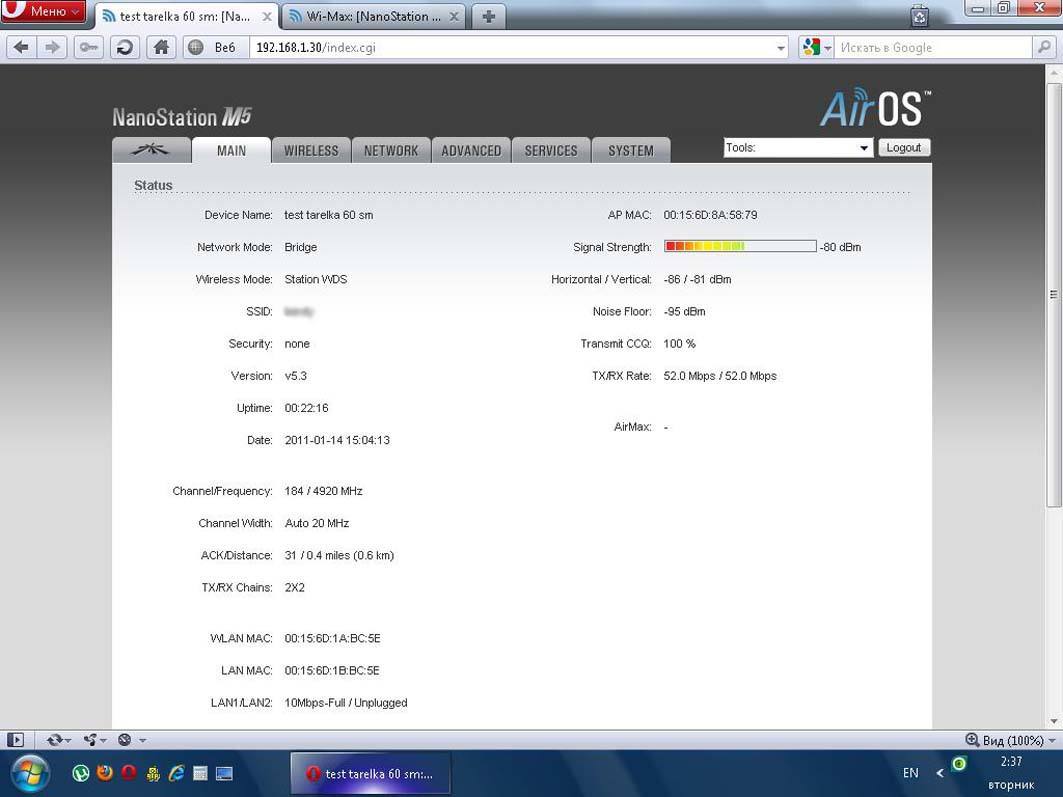Open the SERVICES tab
1063x797 pixels.
(x=551, y=150)
